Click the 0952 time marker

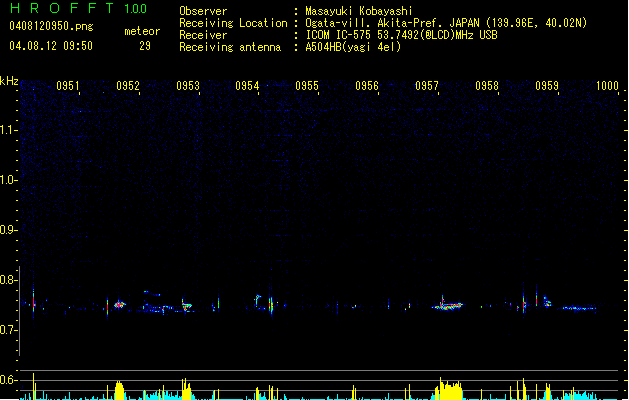[128, 86]
